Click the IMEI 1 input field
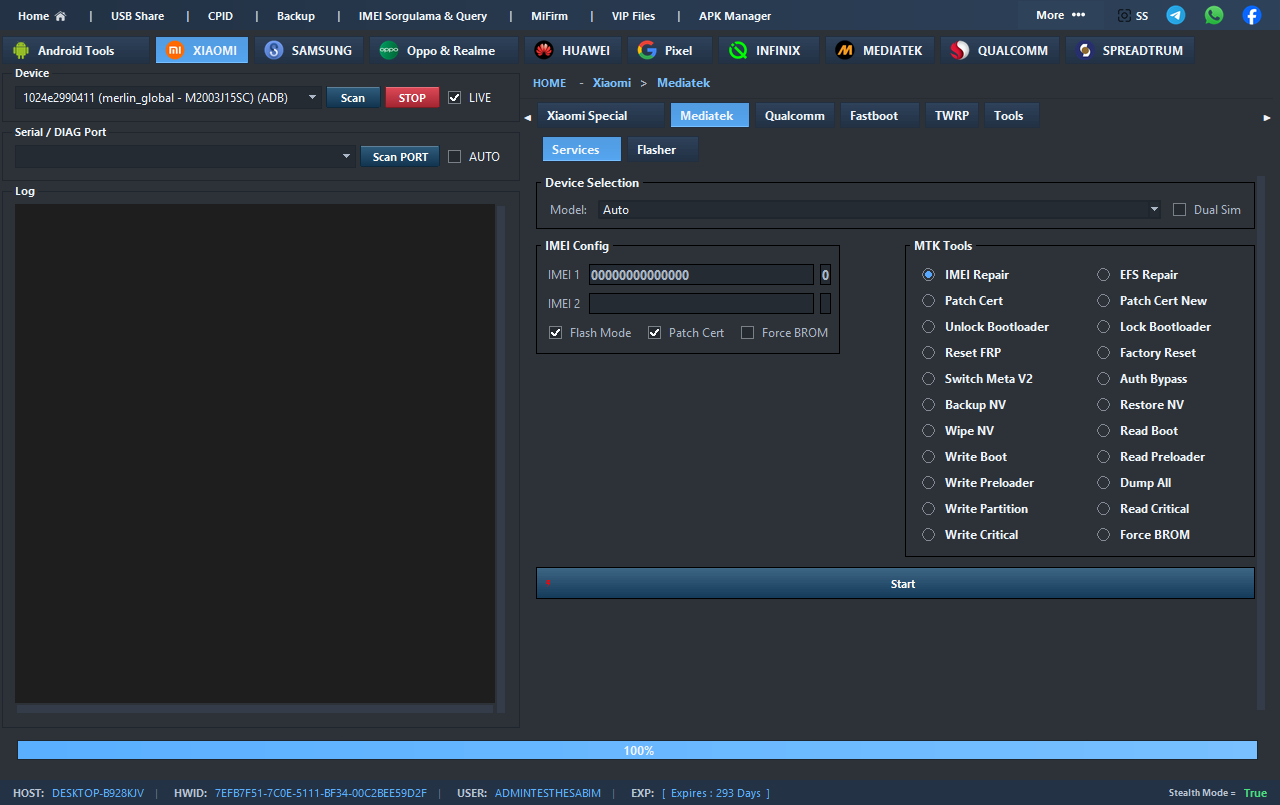 [700, 275]
